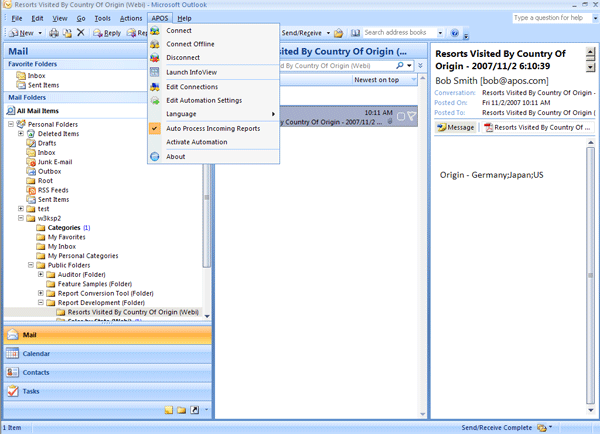This screenshot has width=600, height=434.
Task: Click the Folder List icon at bottom
Action: [182, 410]
